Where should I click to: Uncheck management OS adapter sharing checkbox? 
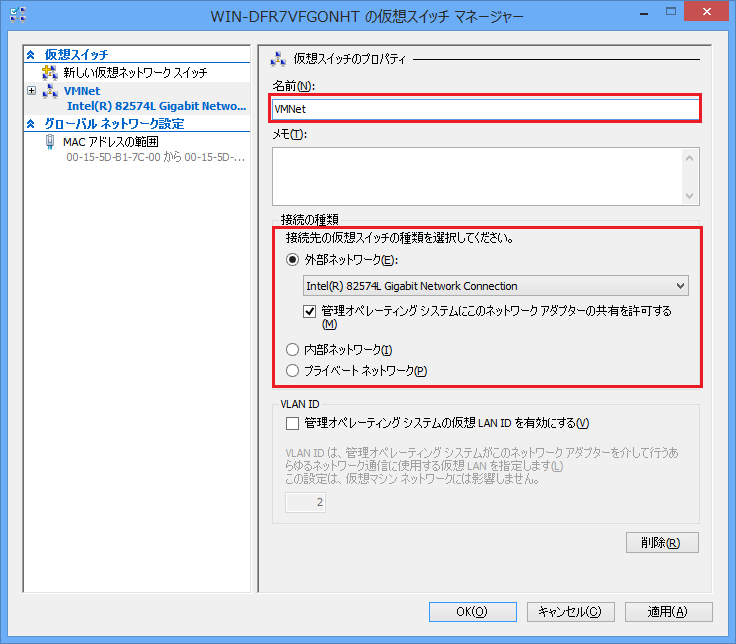coord(309,311)
